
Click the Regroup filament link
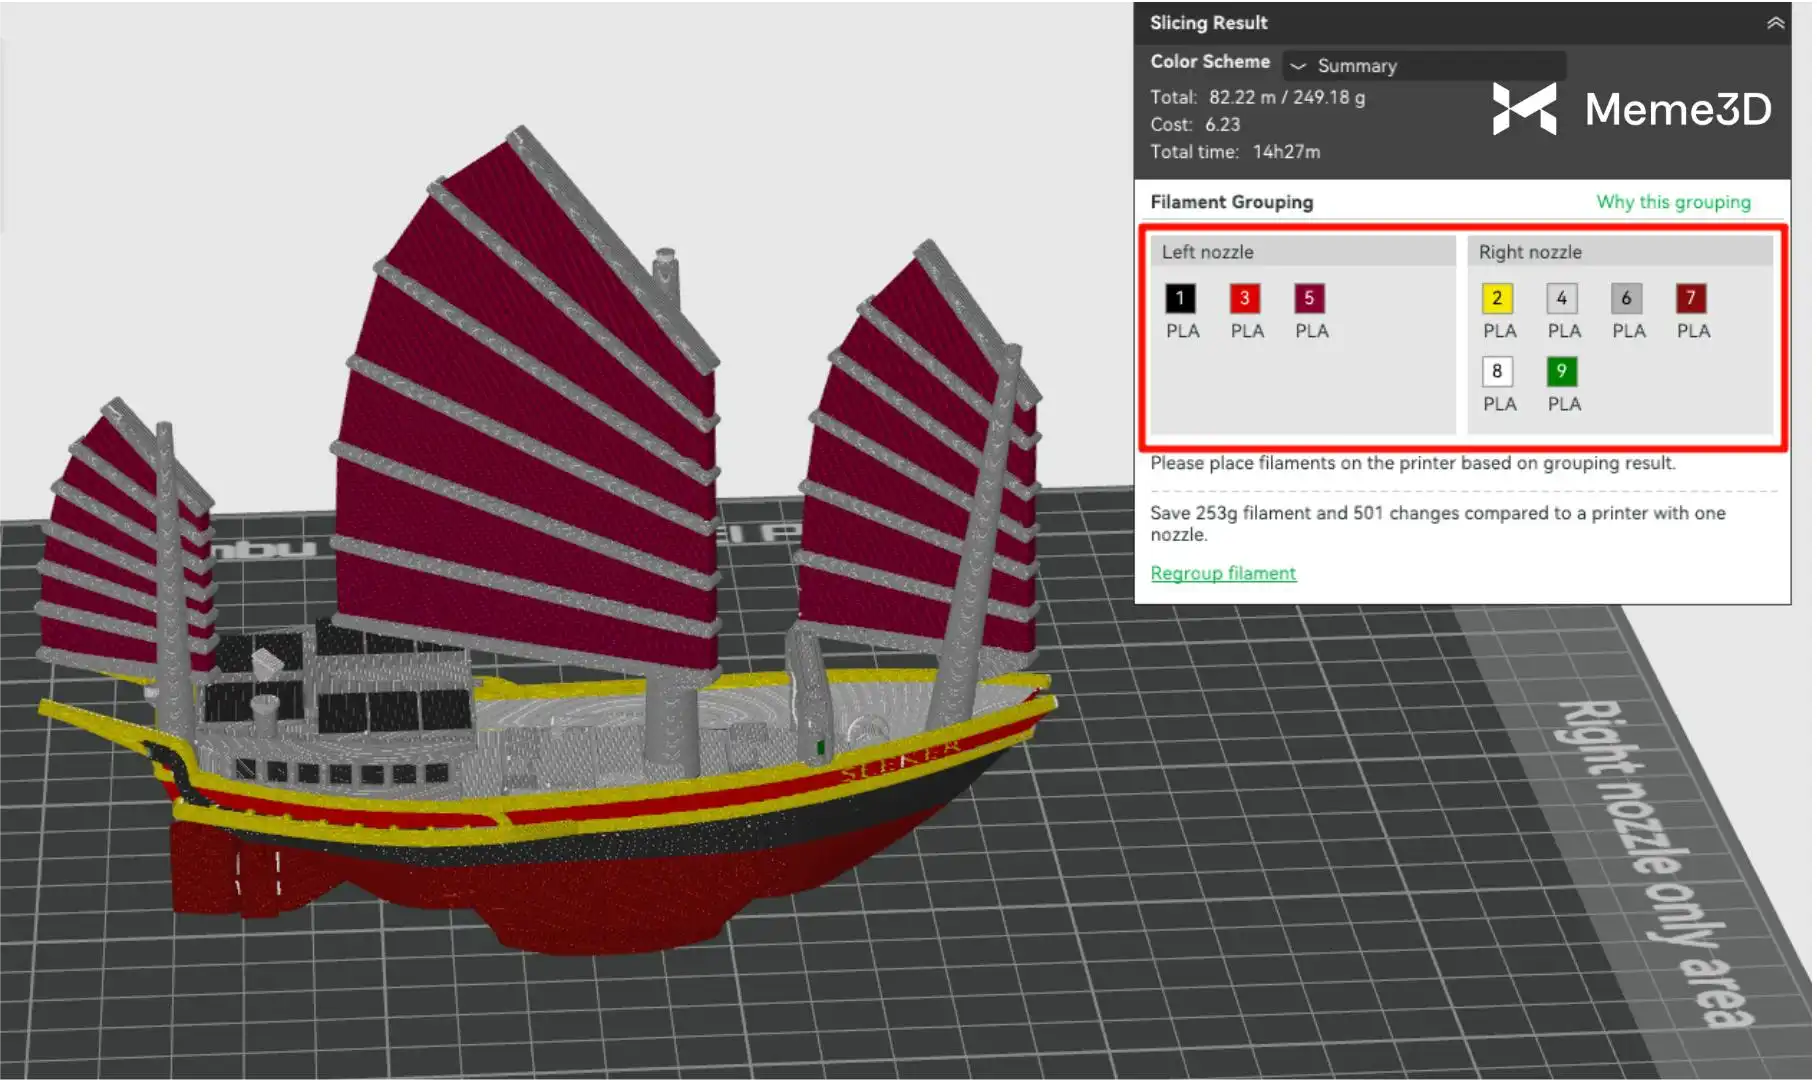click(1222, 573)
